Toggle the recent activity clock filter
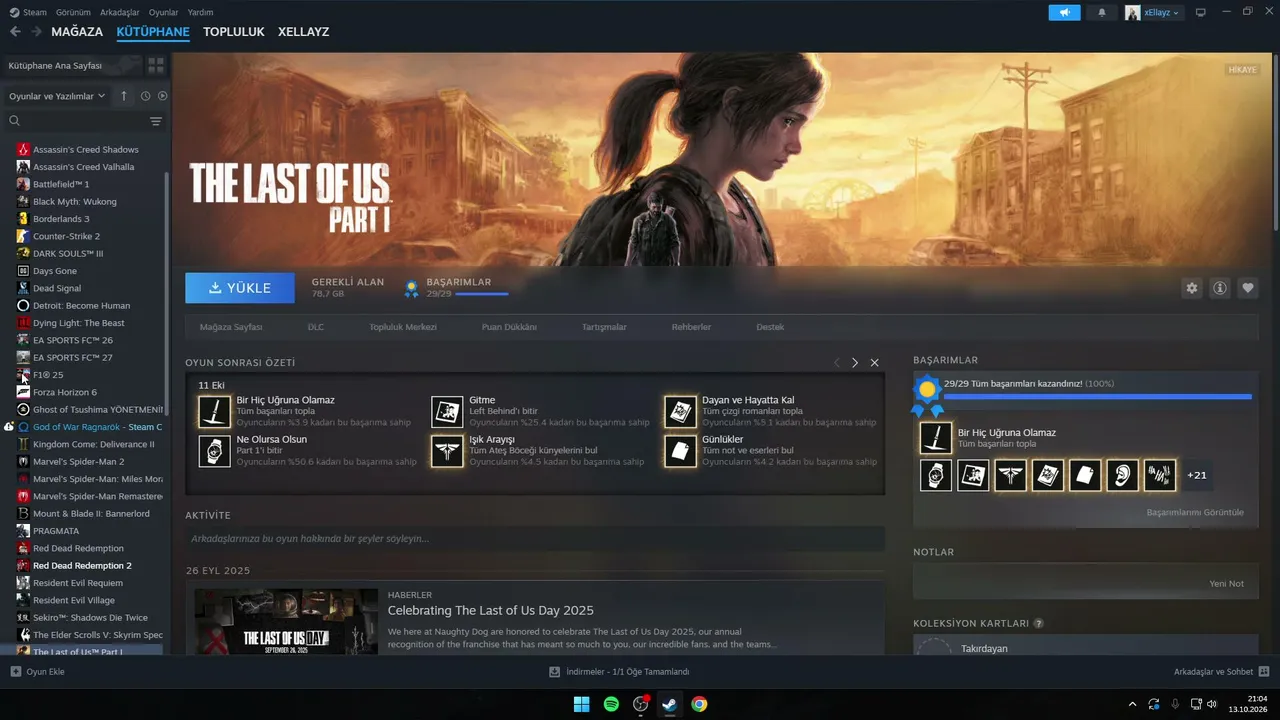This screenshot has height=720, width=1280. click(145, 96)
